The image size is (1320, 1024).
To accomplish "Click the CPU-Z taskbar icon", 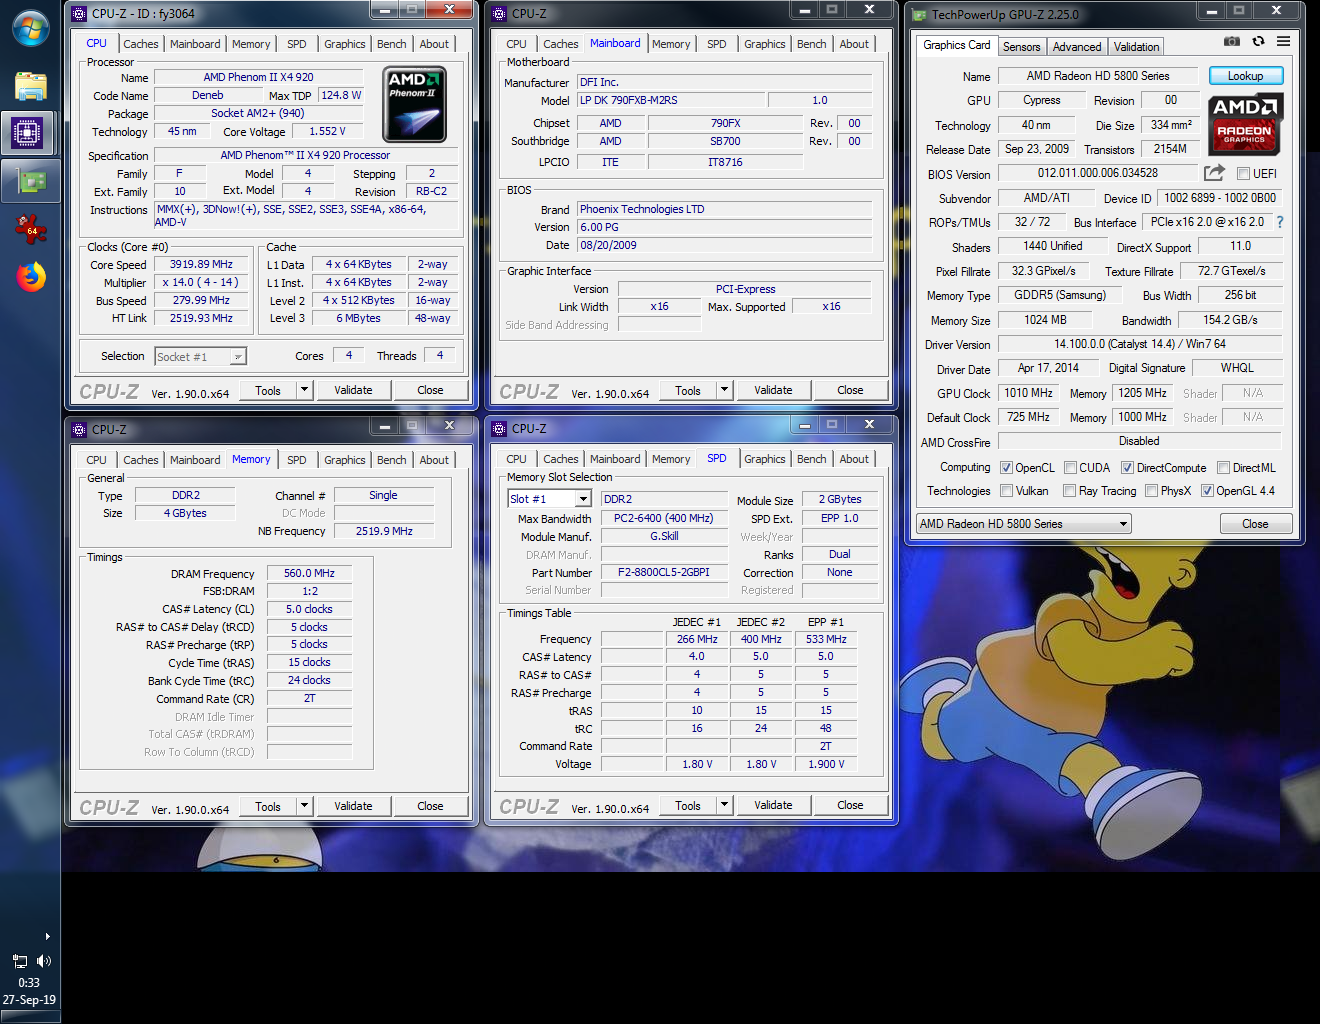I will pyautogui.click(x=27, y=133).
